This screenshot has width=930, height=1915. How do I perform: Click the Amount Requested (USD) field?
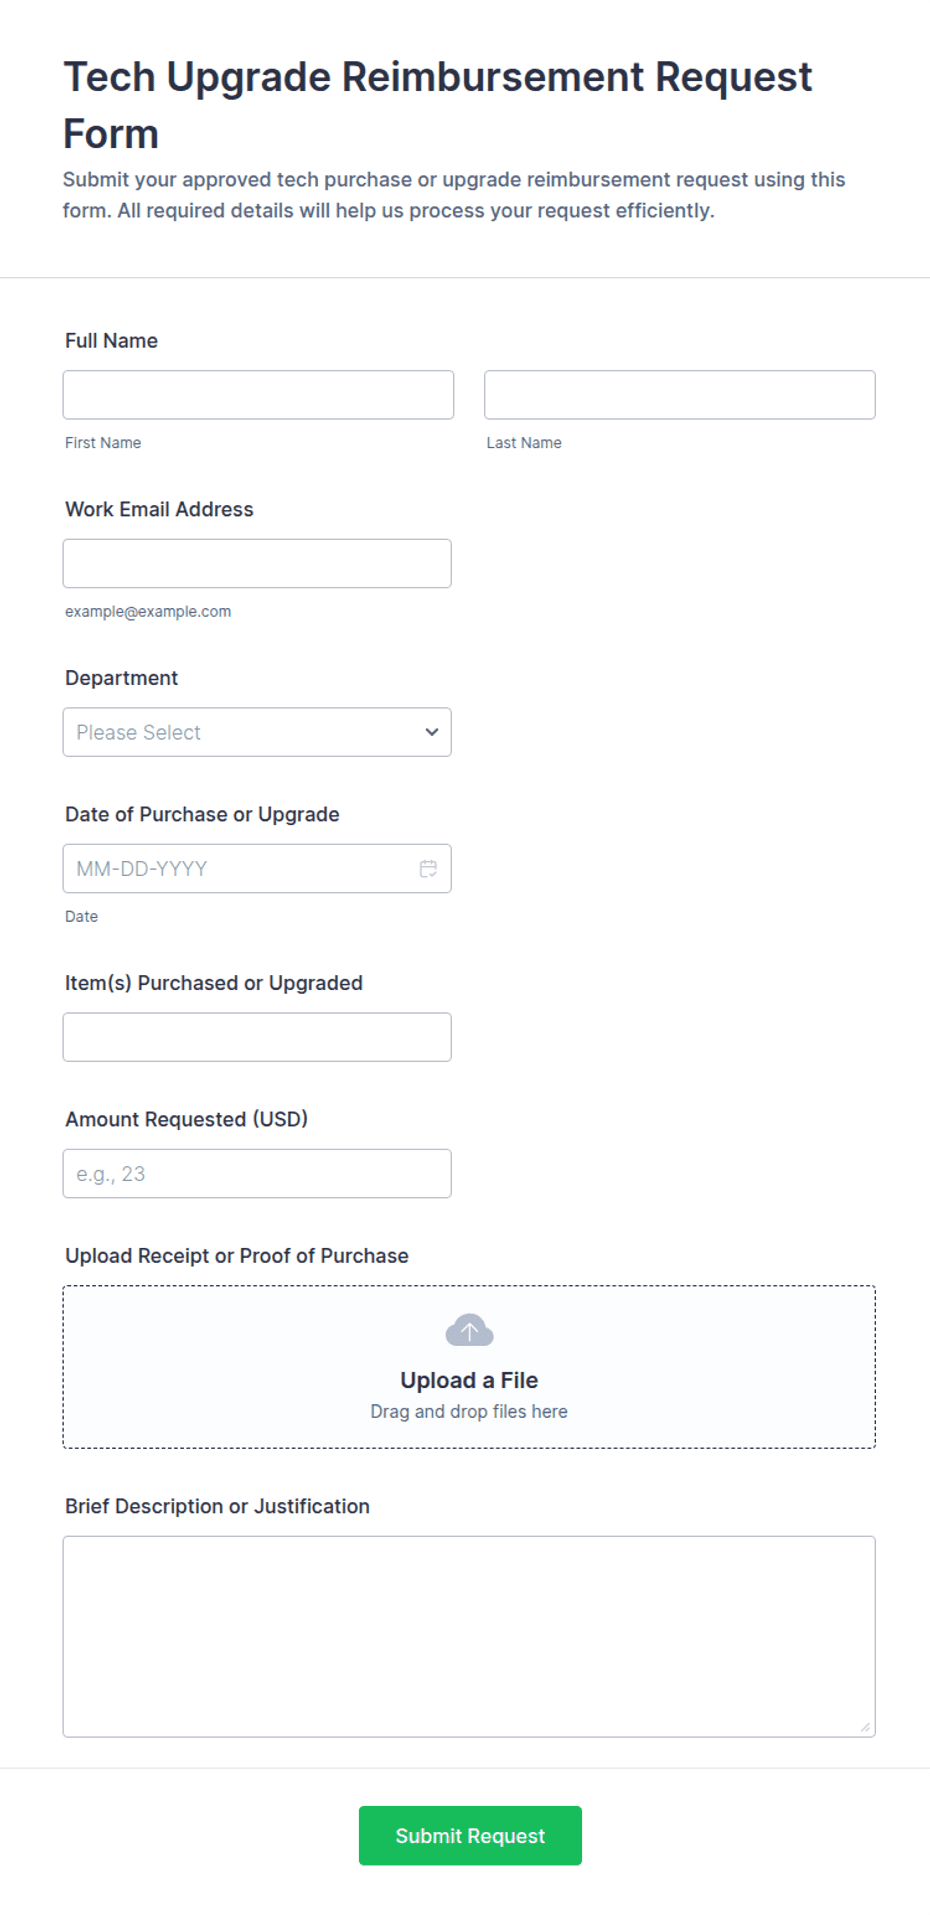click(257, 1174)
